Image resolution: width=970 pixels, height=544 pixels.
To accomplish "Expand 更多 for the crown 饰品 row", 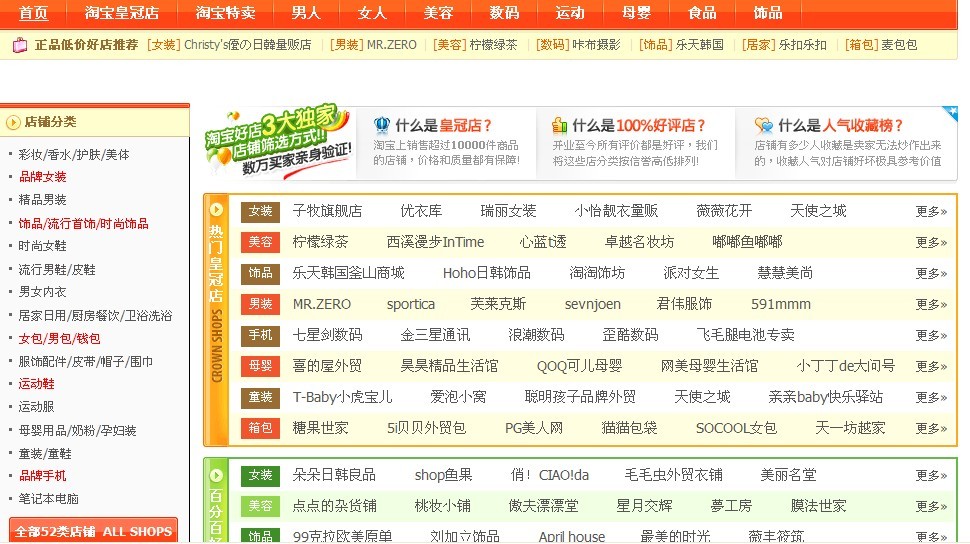I will click(931, 273).
